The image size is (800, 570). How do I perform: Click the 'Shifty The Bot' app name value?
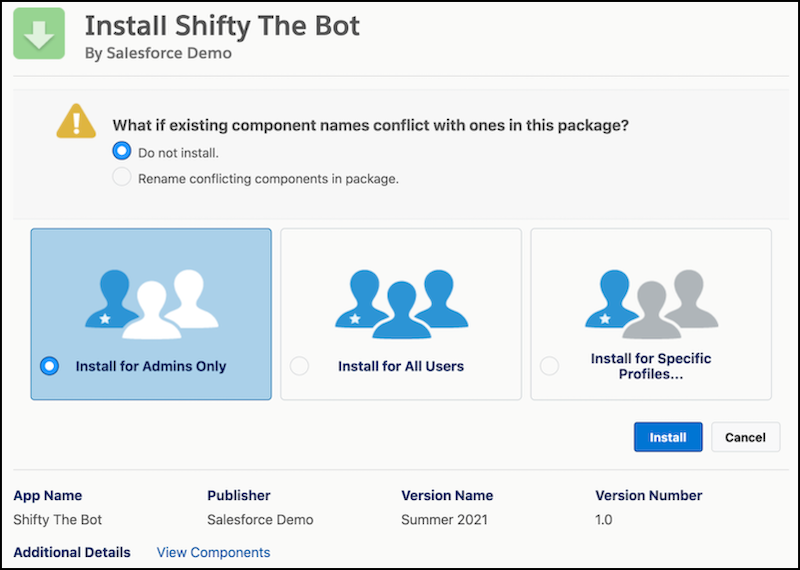coord(58,519)
